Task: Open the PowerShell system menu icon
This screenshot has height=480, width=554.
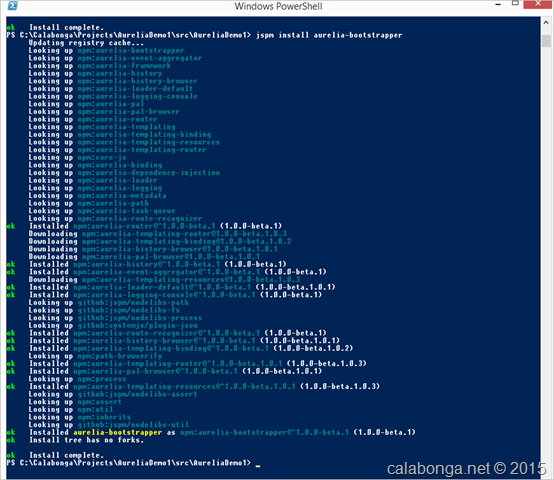Action: pos(12,6)
